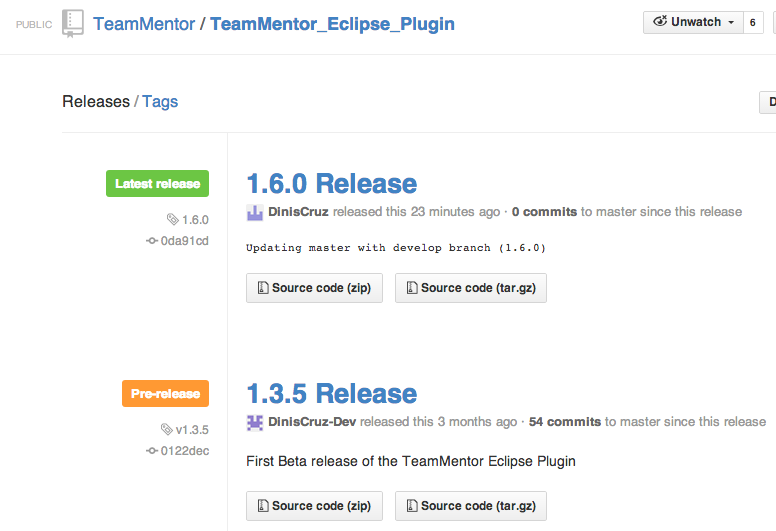Open the TeamMentor owner link
Screen dimensions: 776x531
pyautogui.click(x=144, y=23)
